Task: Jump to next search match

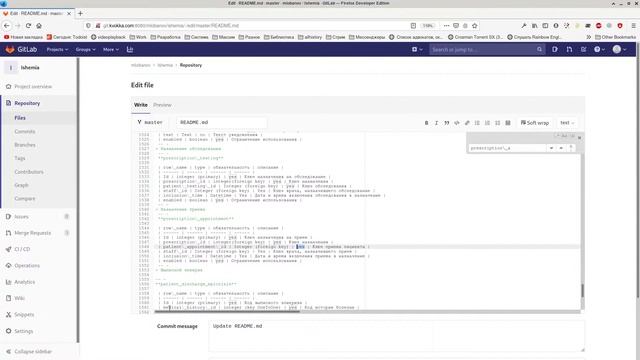Action: [561, 148]
